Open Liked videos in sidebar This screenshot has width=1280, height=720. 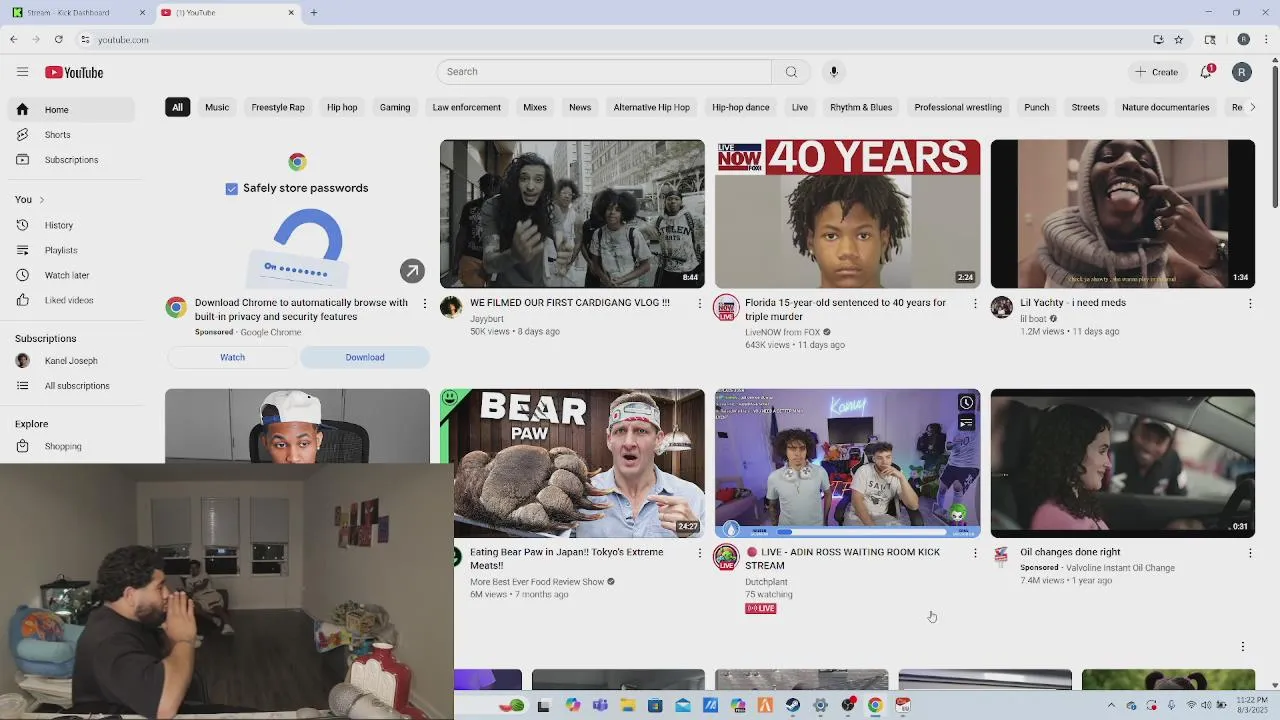pos(70,300)
